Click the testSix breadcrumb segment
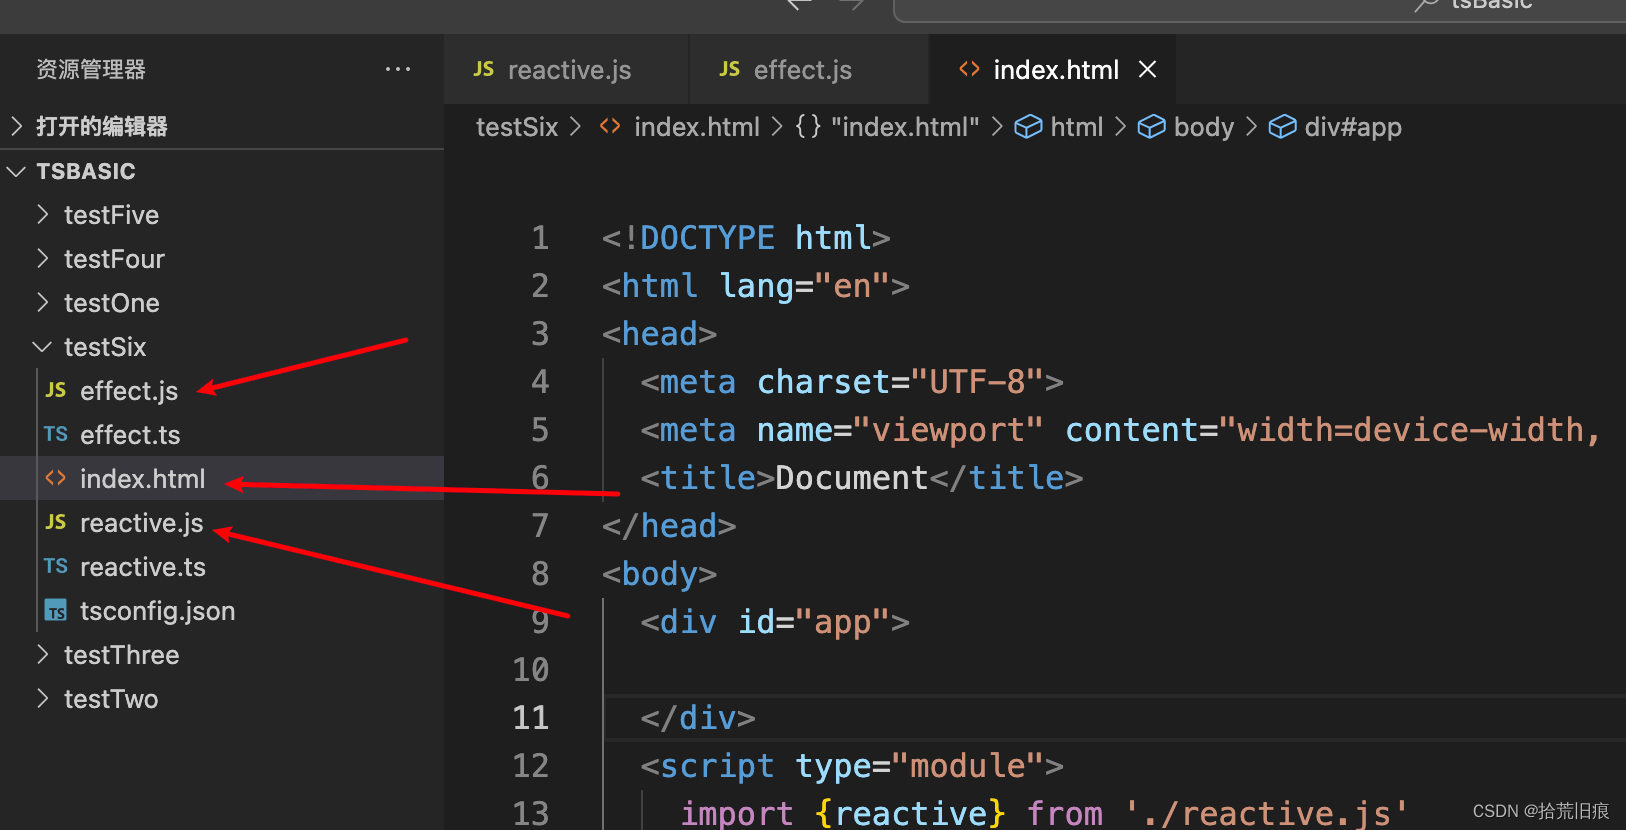This screenshot has width=1626, height=830. [x=517, y=127]
